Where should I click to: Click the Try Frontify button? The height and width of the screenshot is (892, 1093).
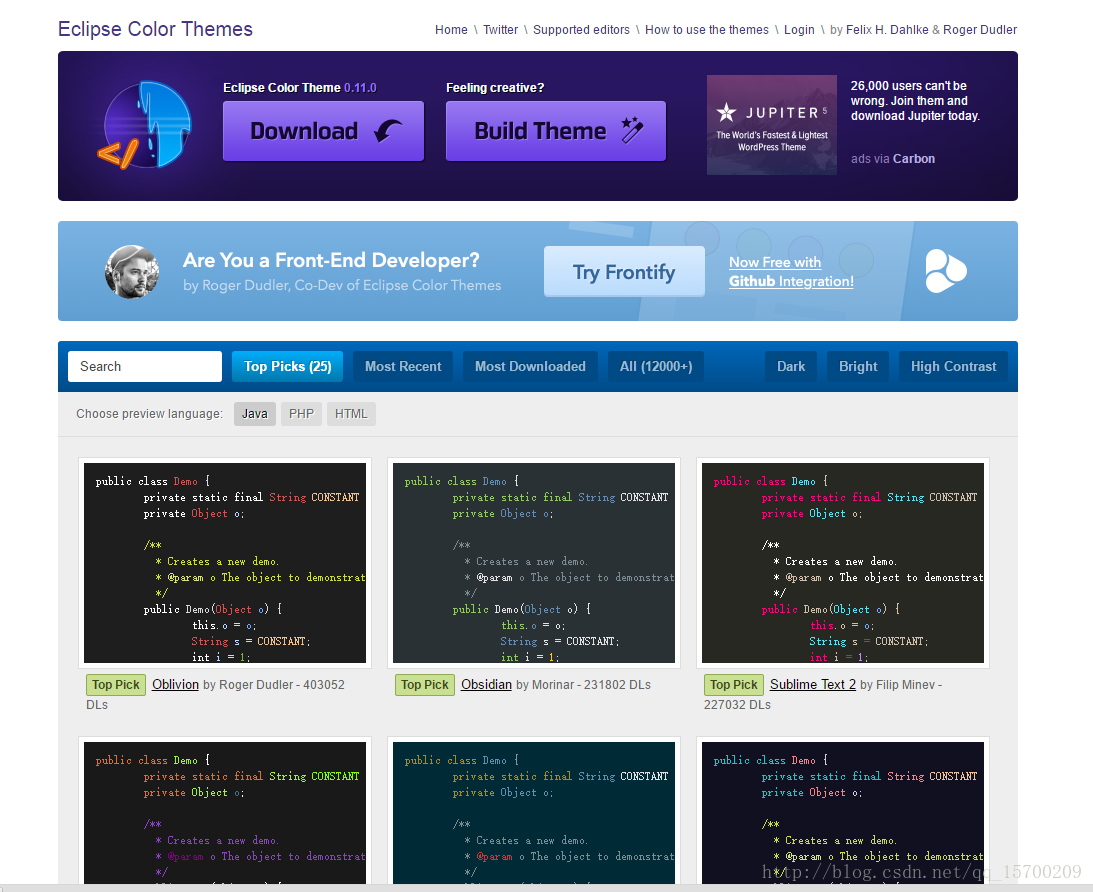[624, 272]
